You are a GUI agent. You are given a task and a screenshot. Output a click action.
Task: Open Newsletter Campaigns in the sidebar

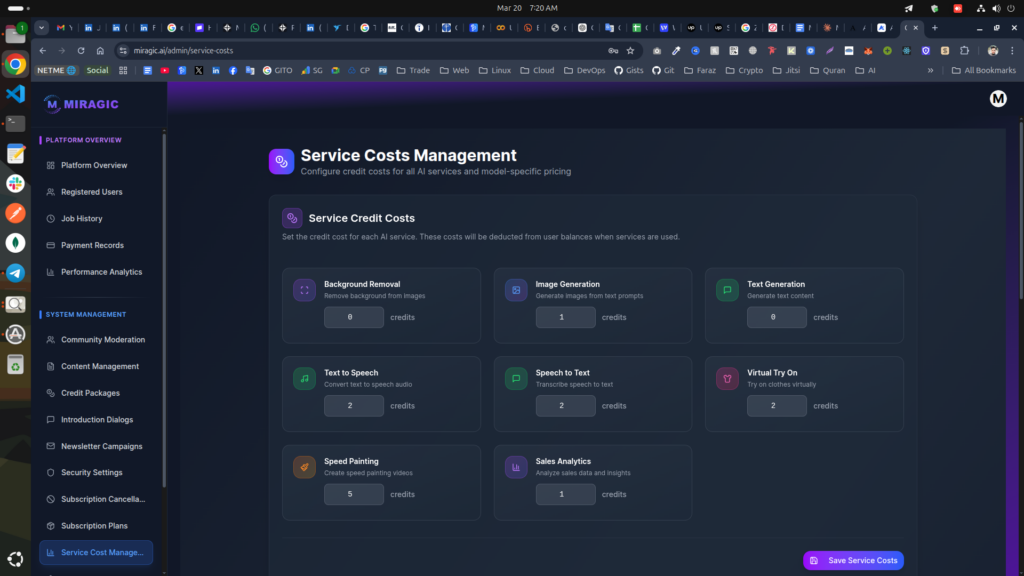point(95,446)
